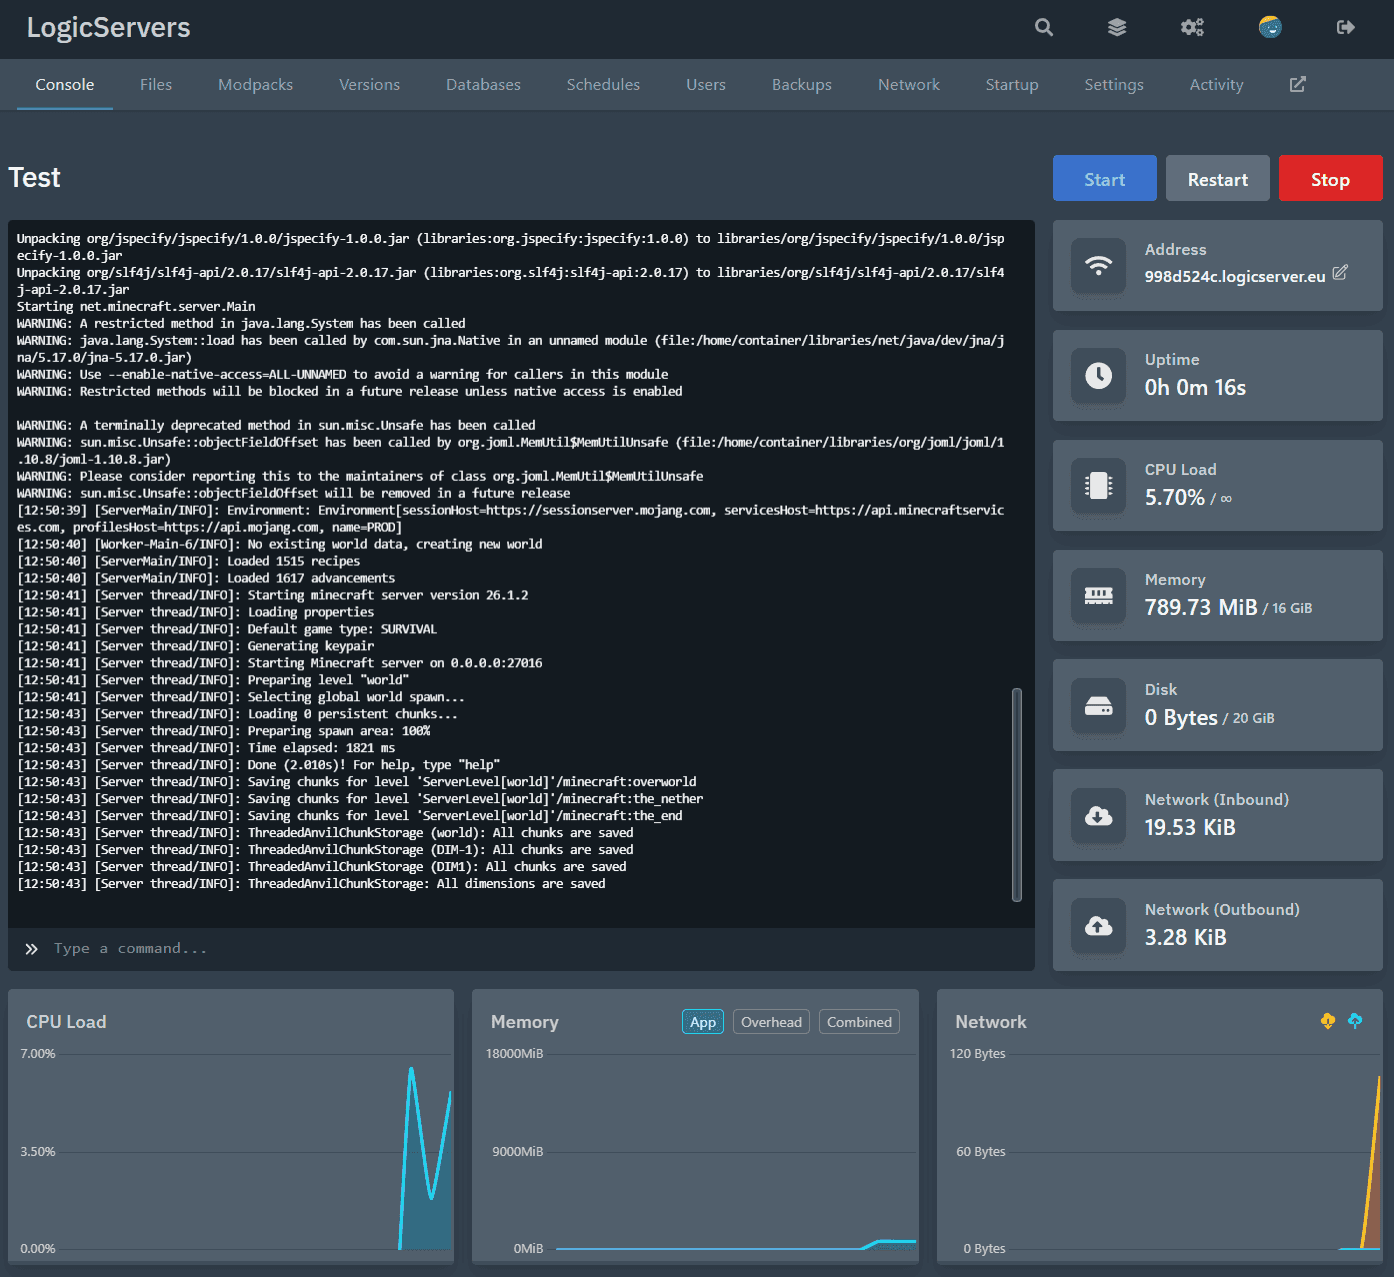Click the CPU Load chart title
Viewport: 1394px width, 1277px height.
66,1022
